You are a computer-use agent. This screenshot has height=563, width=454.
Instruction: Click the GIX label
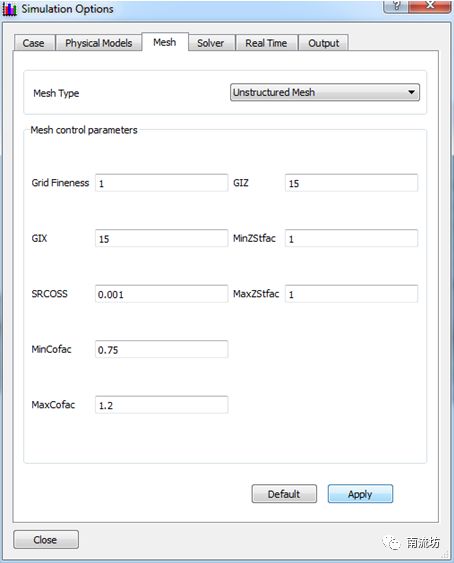pos(40,238)
